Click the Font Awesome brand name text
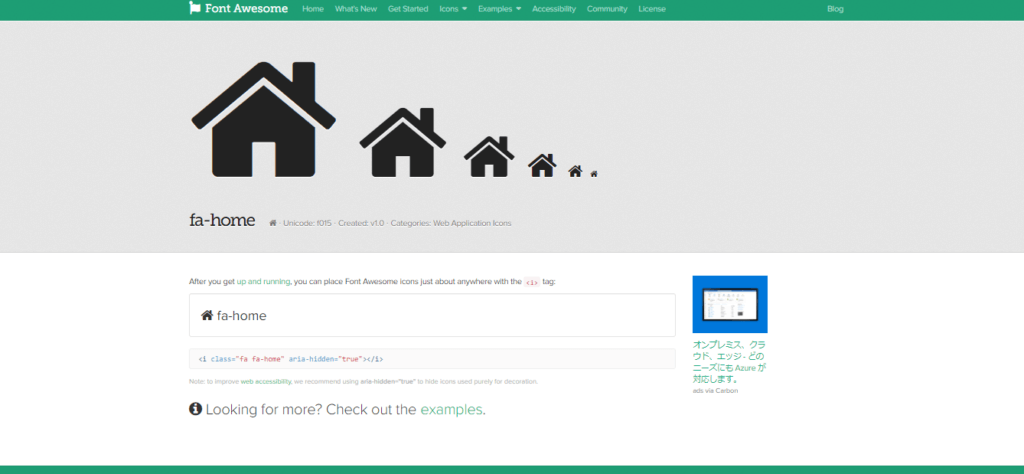The width and height of the screenshot is (1024, 474). pos(246,8)
